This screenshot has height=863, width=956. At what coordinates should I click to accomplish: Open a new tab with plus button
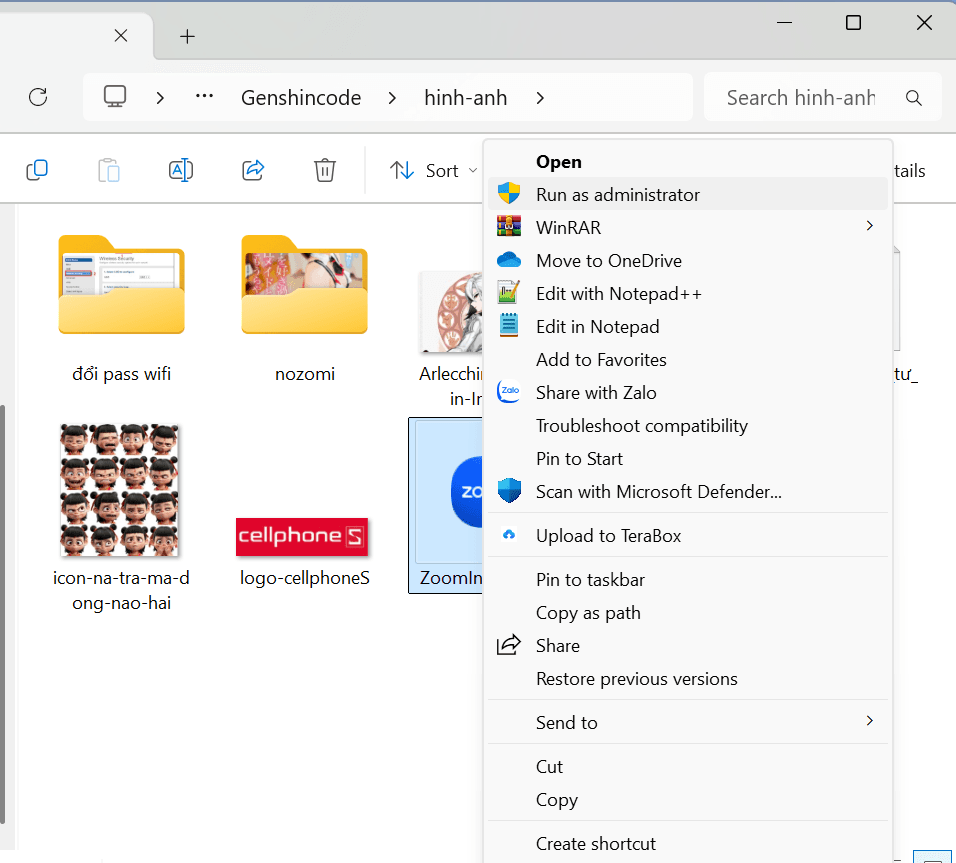click(x=187, y=36)
